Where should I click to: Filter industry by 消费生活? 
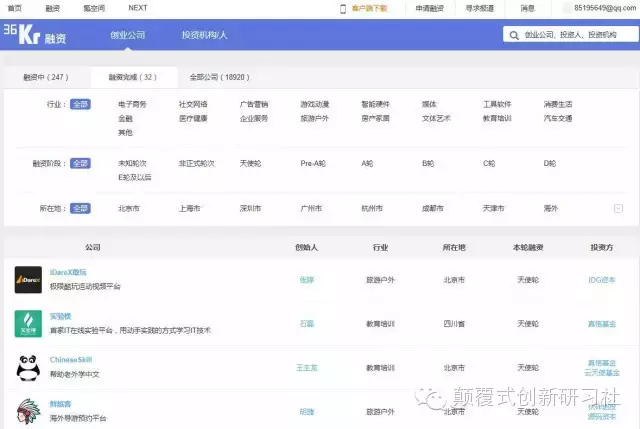[558, 104]
